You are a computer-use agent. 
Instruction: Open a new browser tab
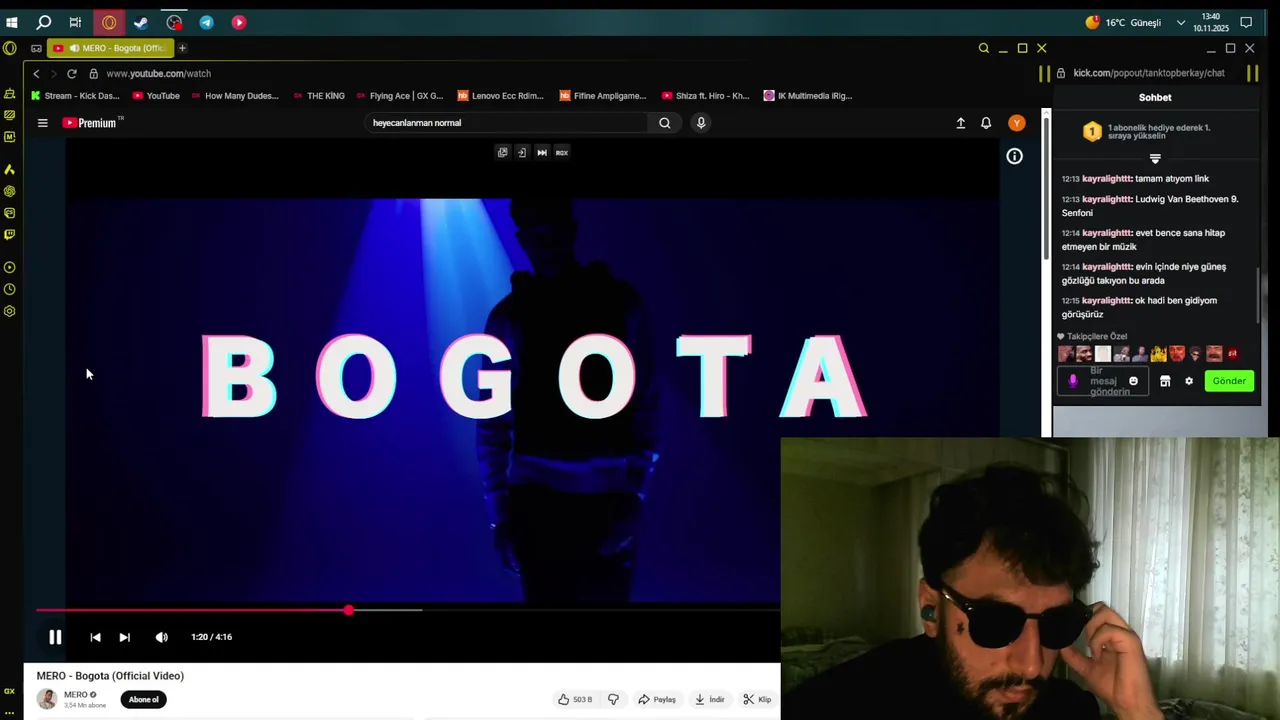pos(182,48)
